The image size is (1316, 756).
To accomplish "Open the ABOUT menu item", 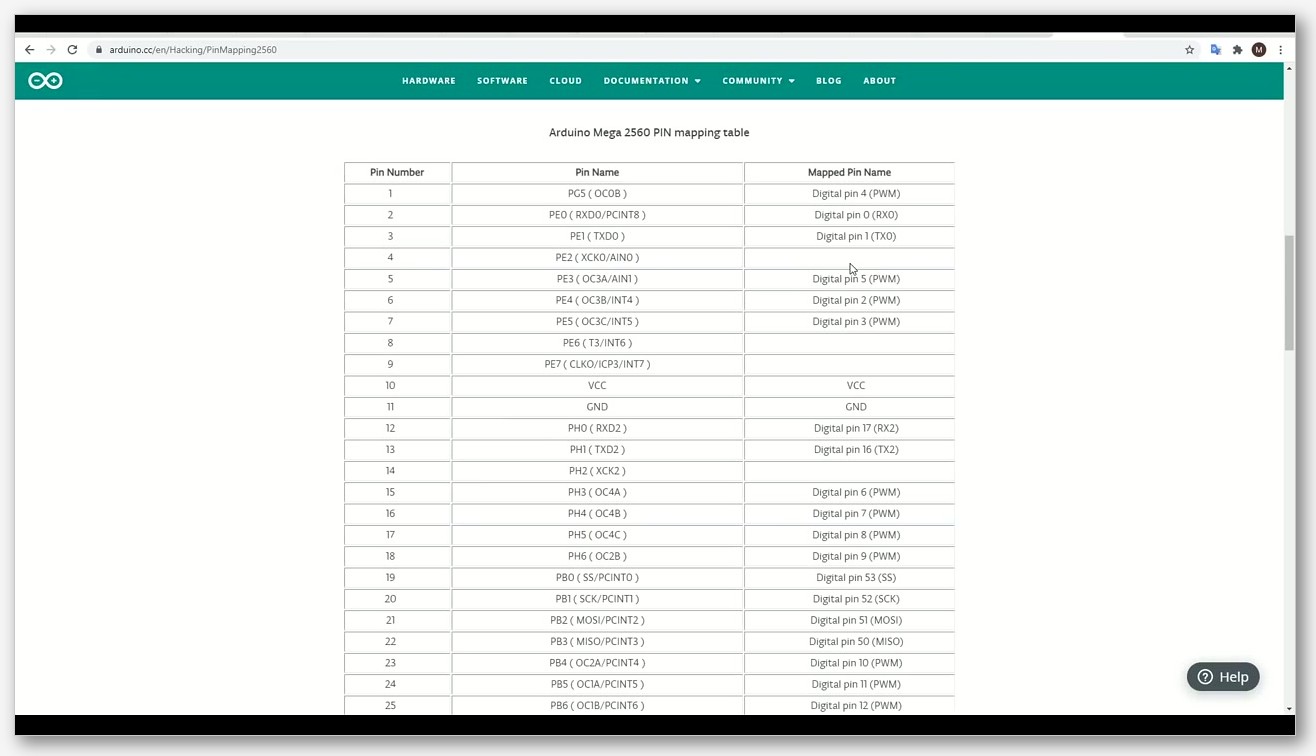I will pyautogui.click(x=880, y=81).
